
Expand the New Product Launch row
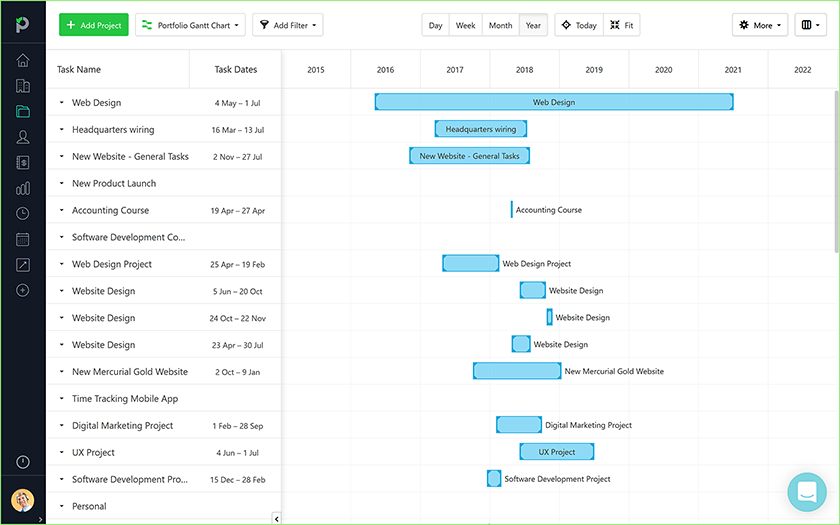[x=62, y=183]
